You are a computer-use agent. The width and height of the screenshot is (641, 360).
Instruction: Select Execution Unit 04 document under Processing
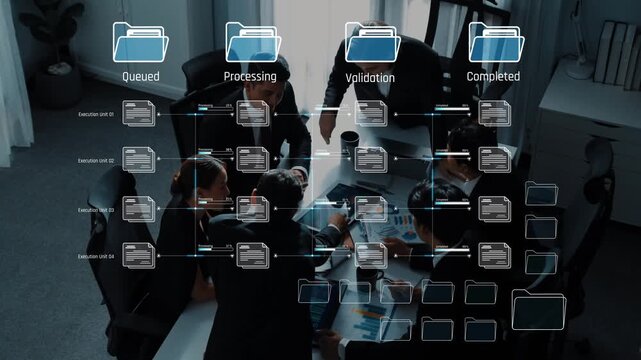253,256
